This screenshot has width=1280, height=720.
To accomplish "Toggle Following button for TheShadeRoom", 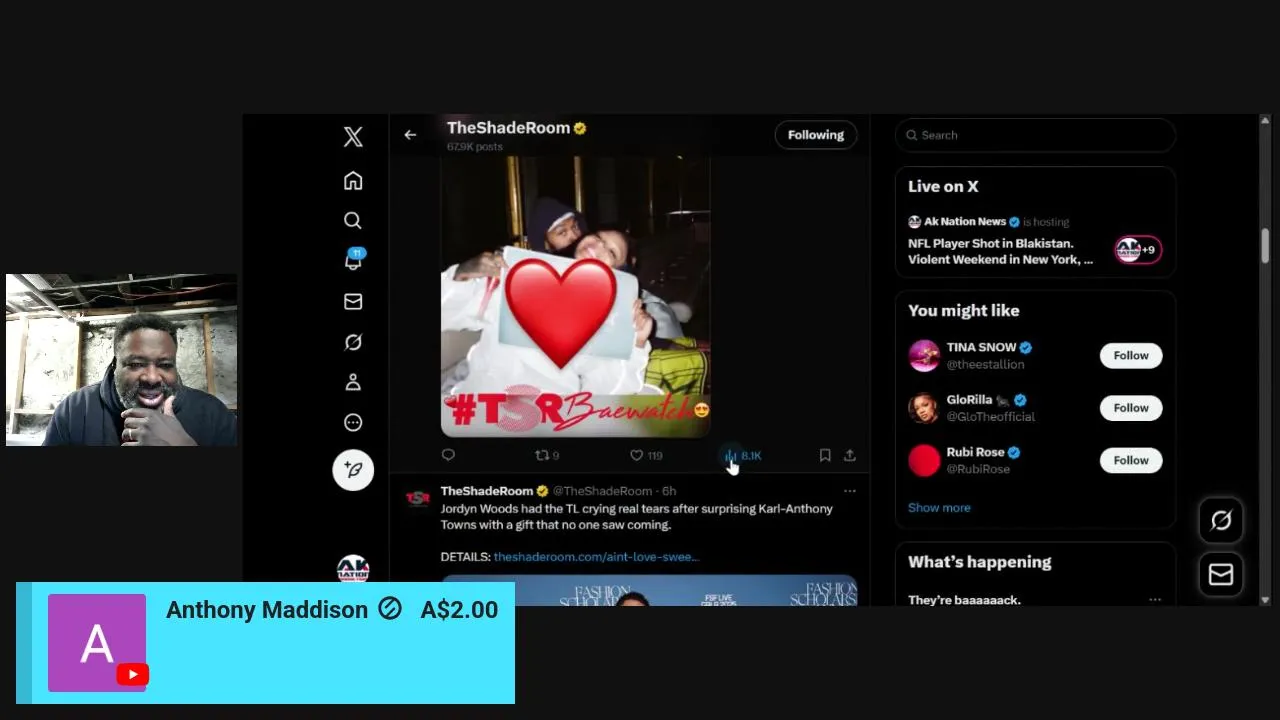I will 816,135.
